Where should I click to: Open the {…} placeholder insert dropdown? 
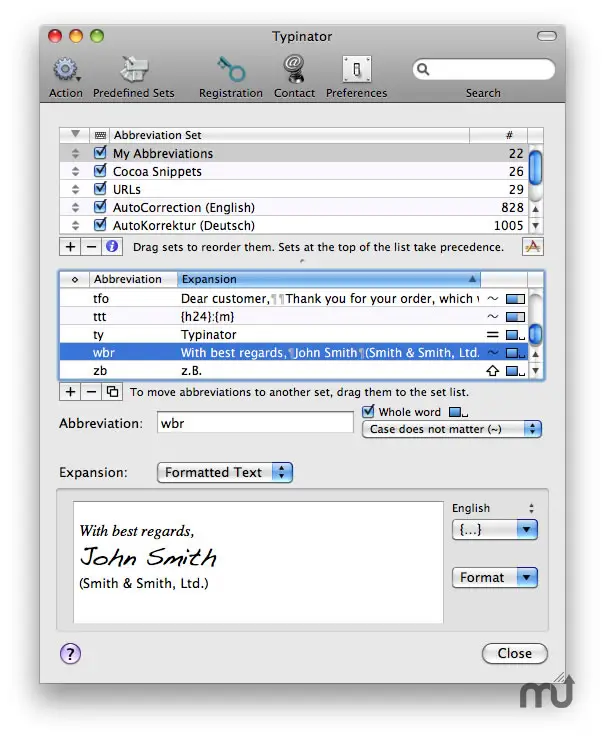coord(494,530)
